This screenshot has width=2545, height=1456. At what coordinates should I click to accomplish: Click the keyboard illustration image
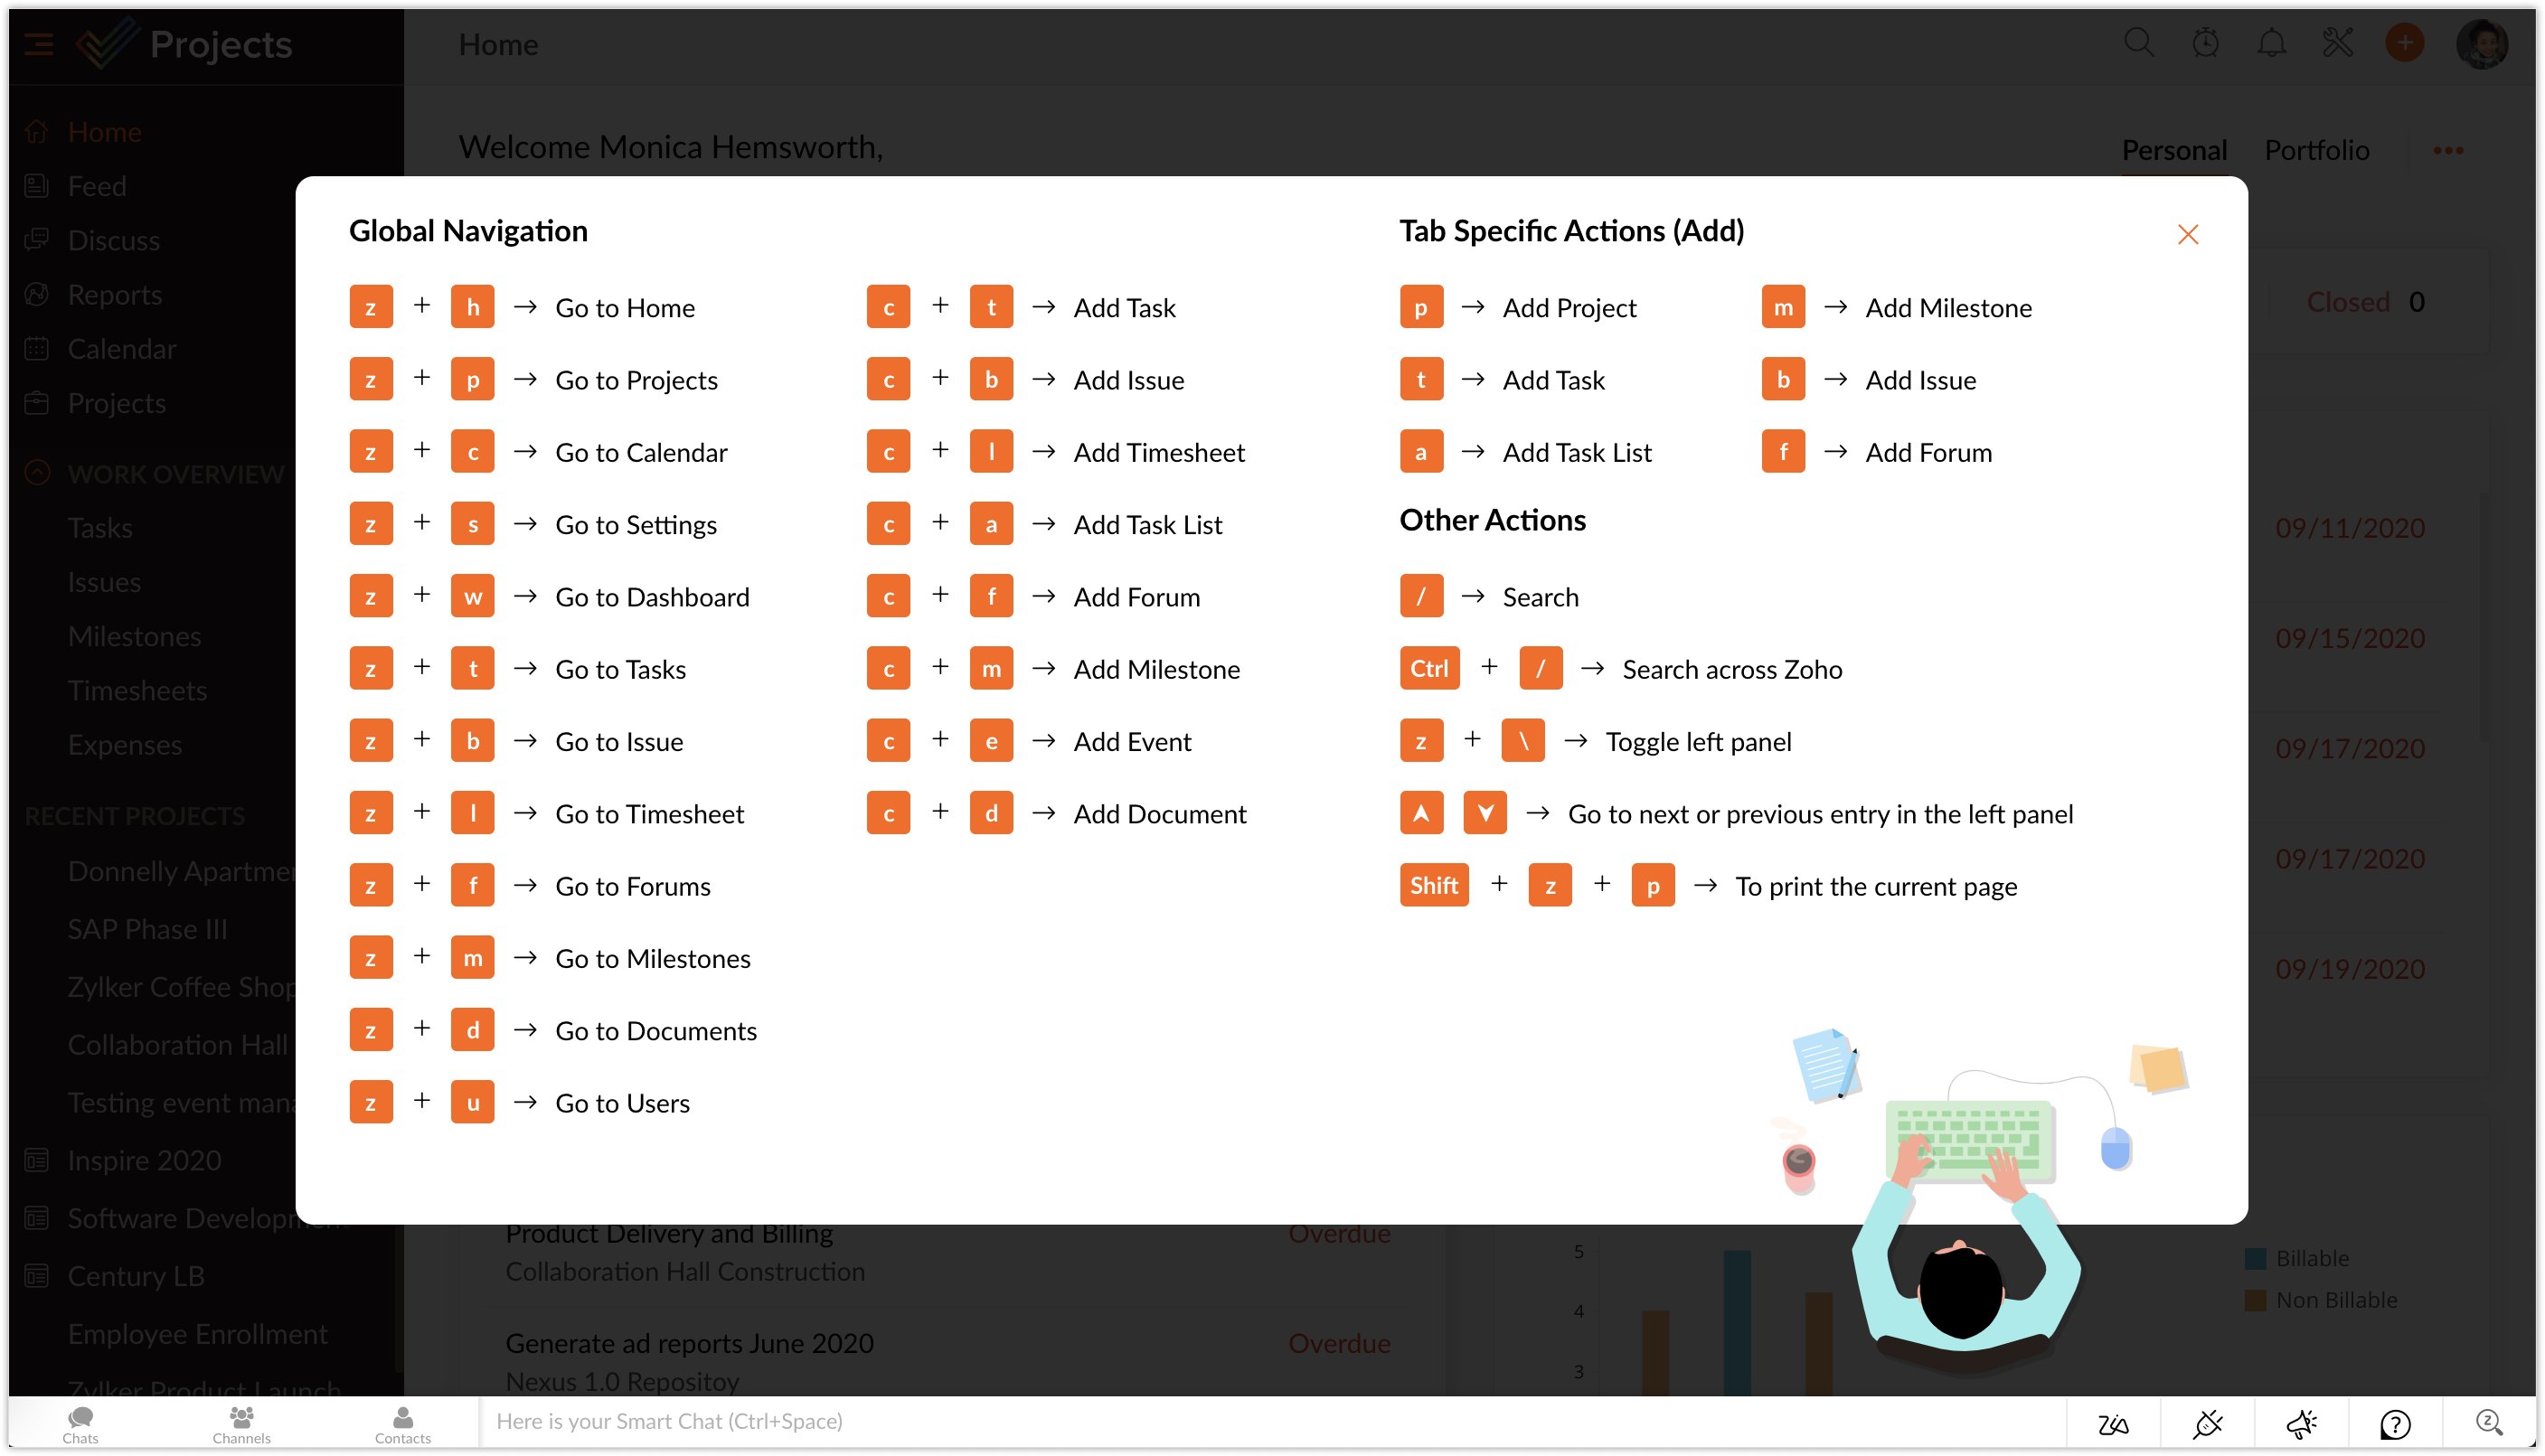click(x=1969, y=1143)
